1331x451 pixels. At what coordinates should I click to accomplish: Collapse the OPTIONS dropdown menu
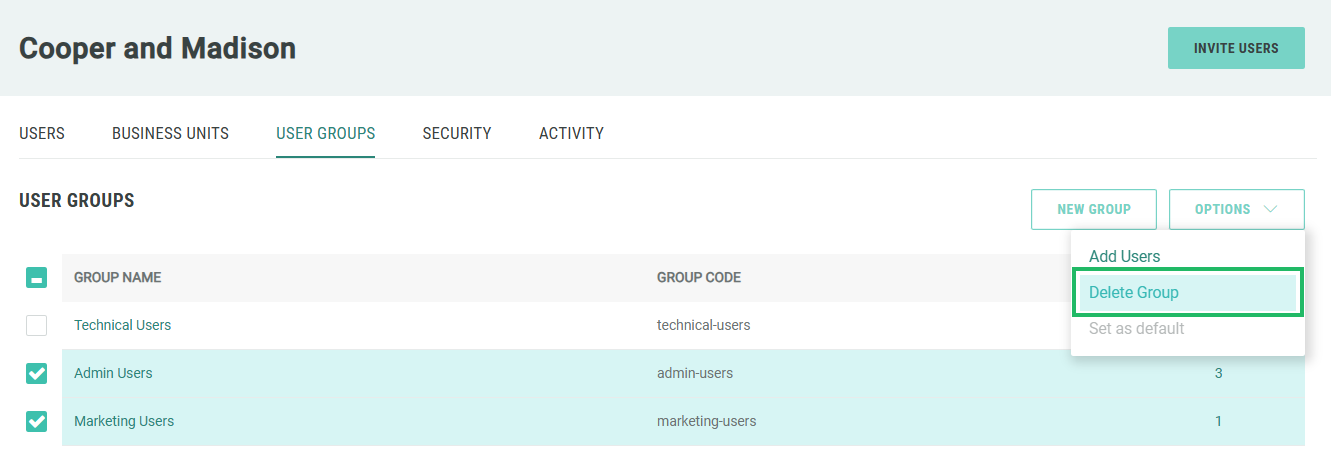[x=1236, y=209]
